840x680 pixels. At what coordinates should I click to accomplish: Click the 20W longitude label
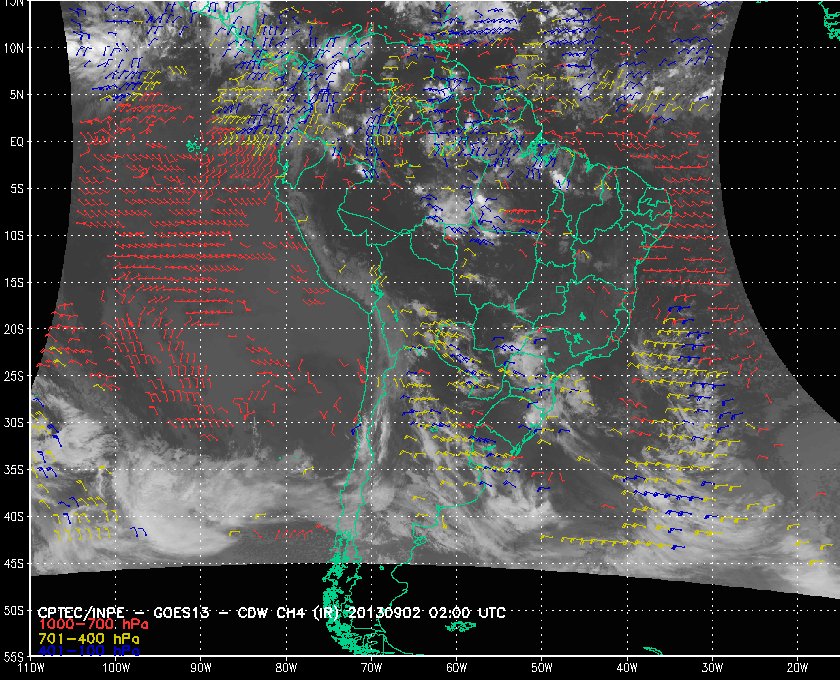pyautogui.click(x=797, y=668)
